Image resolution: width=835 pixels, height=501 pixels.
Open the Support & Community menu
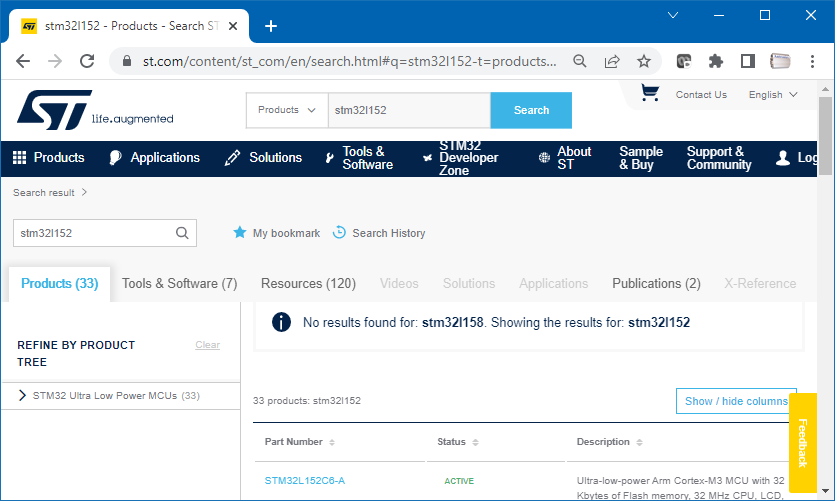tap(719, 158)
